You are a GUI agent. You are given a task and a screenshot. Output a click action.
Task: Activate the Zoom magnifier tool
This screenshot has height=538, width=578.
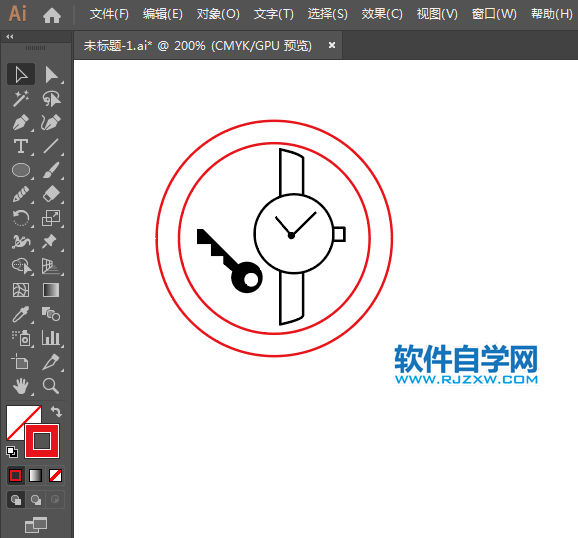(51, 386)
